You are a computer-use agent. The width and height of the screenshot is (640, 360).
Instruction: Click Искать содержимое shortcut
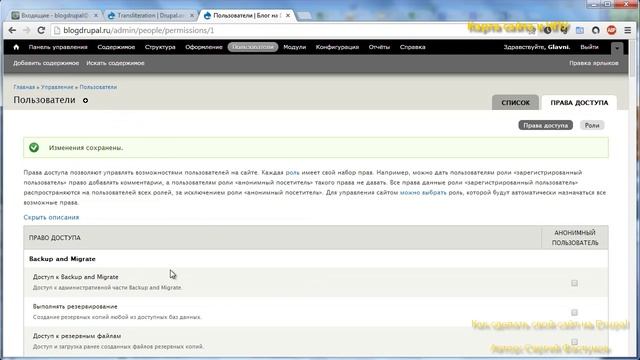pos(115,63)
